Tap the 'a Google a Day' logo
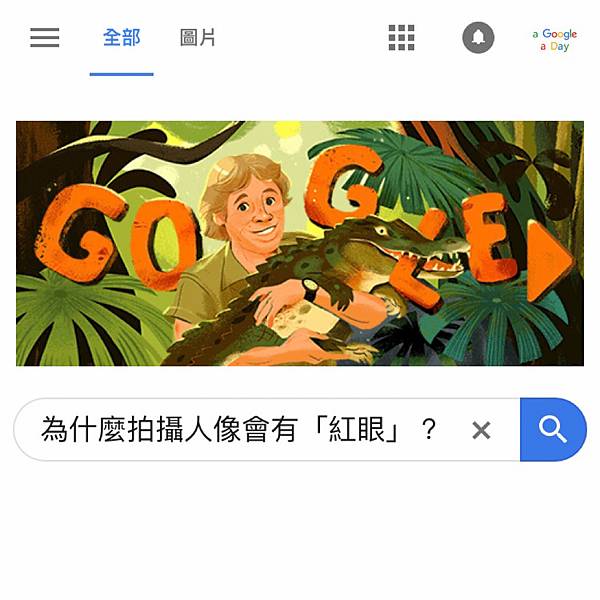 pyautogui.click(x=554, y=40)
